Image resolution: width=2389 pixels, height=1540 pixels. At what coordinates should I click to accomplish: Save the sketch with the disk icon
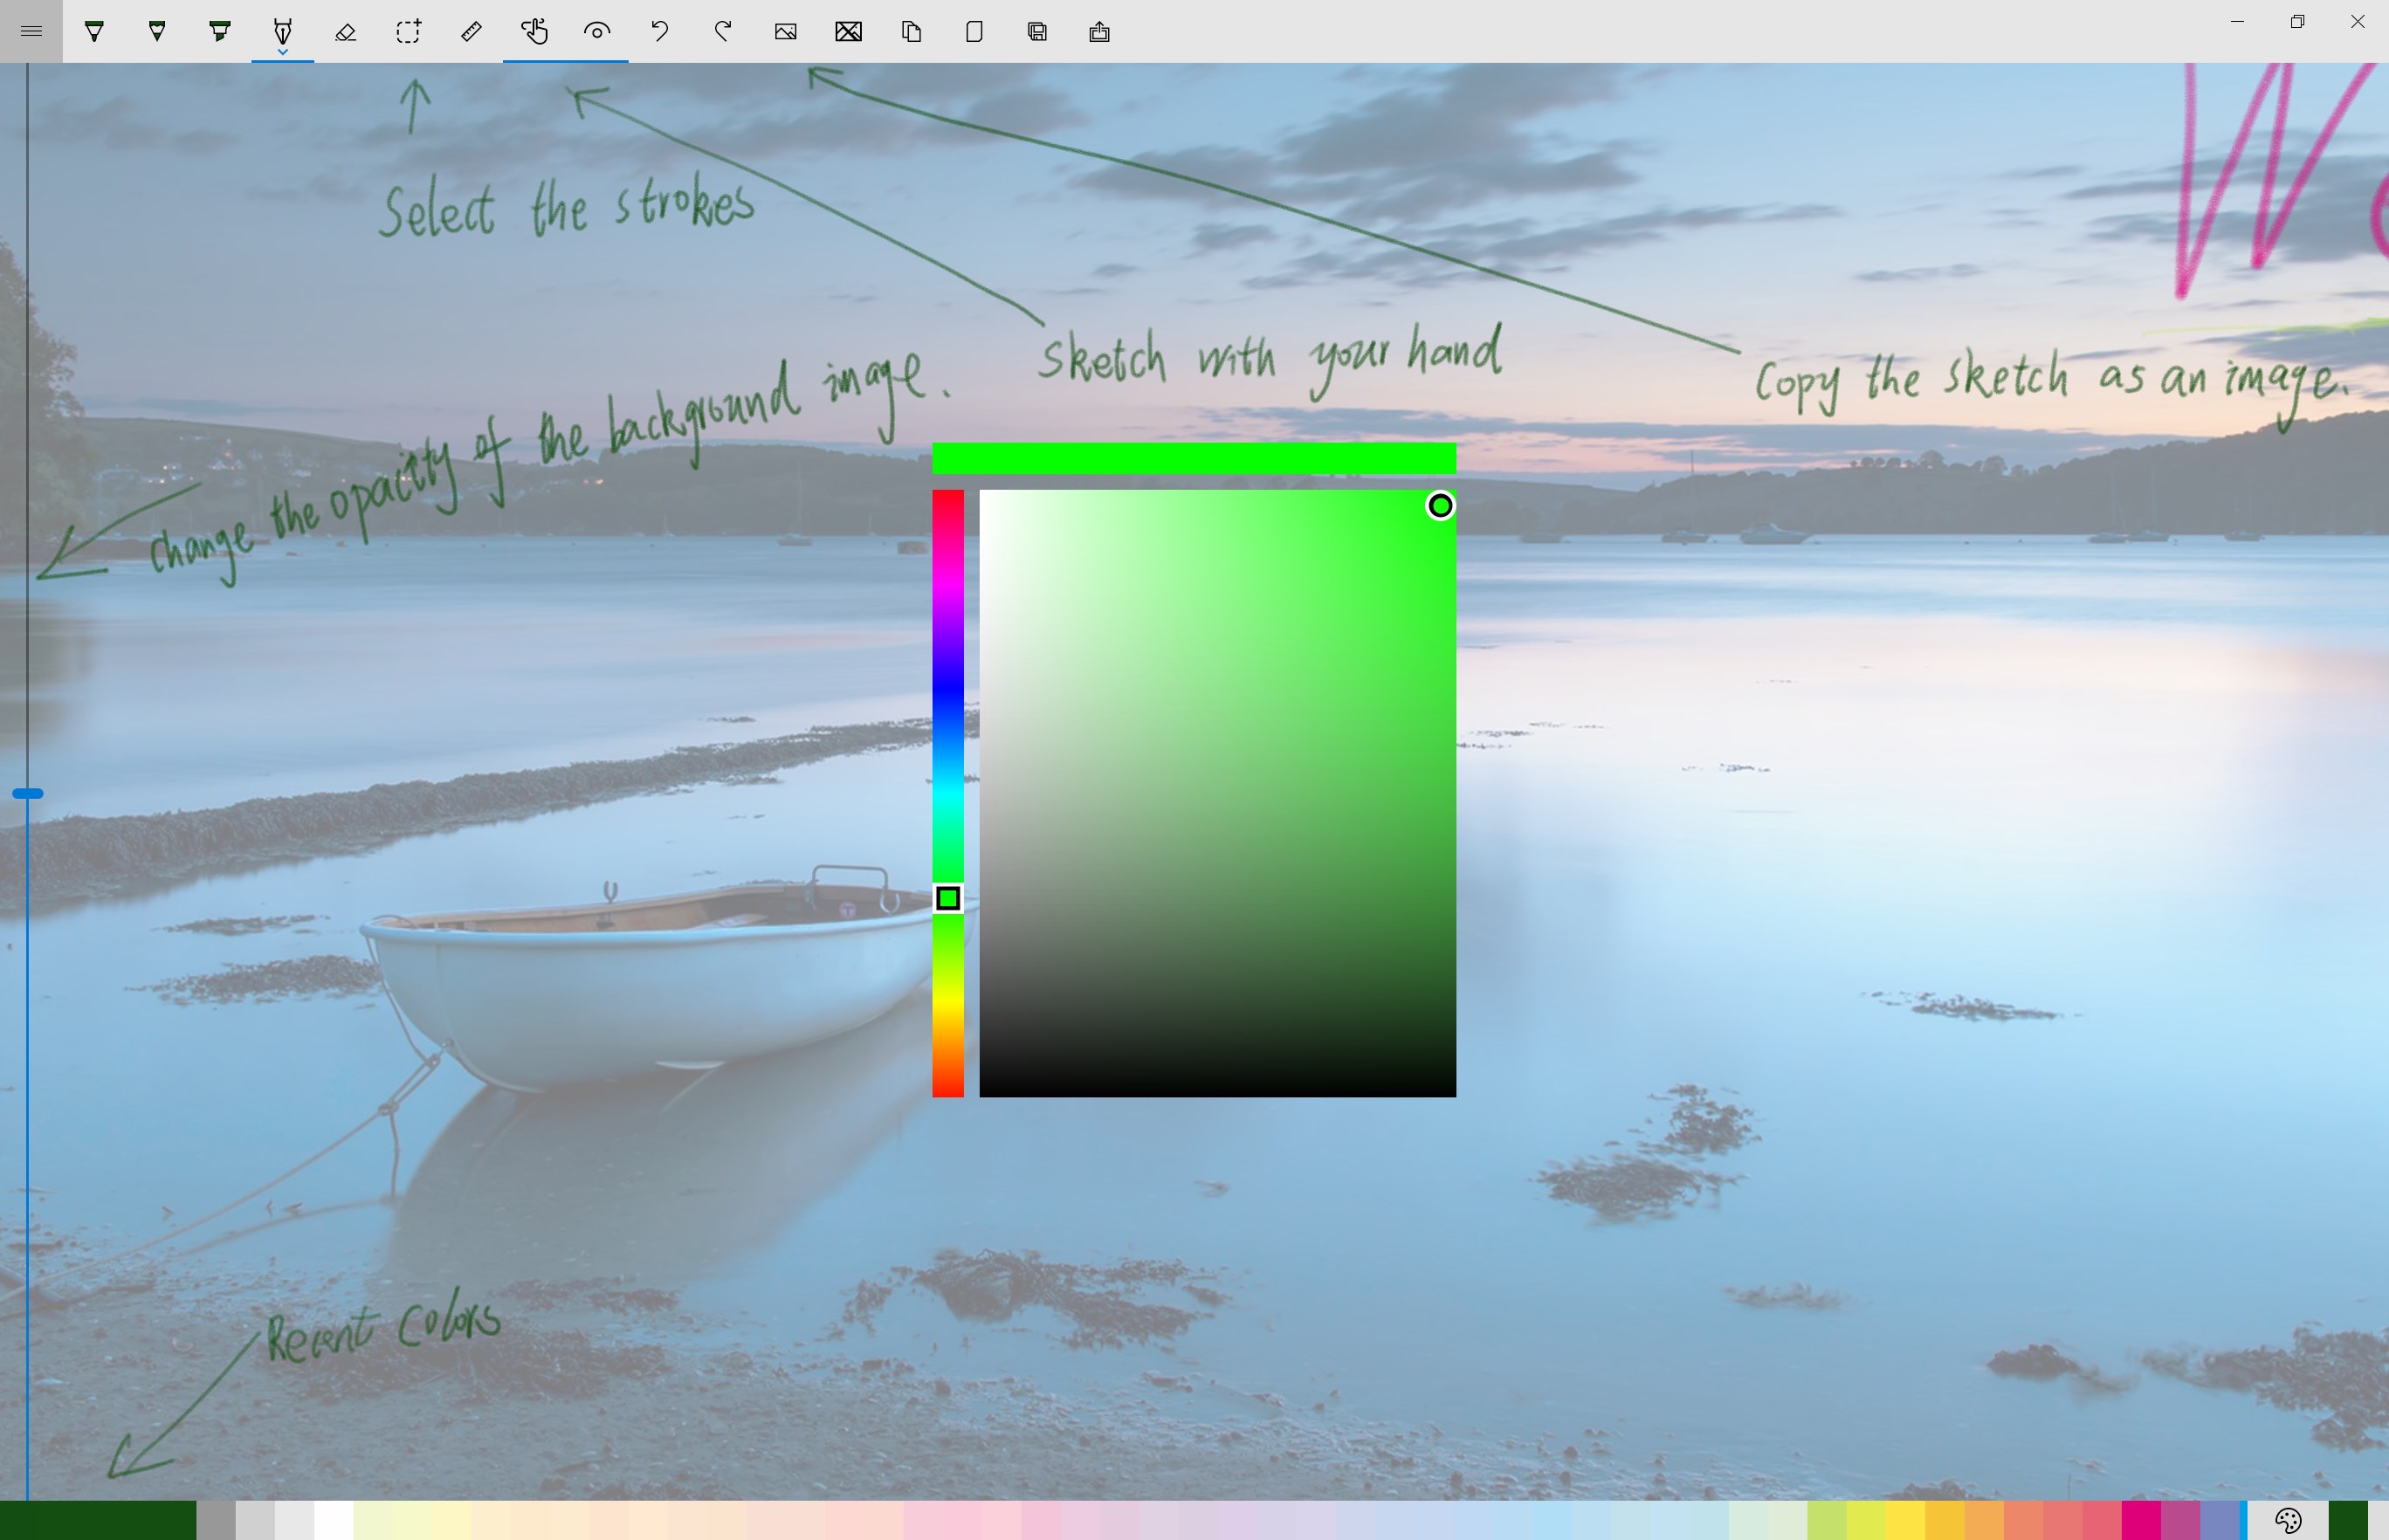tap(1037, 31)
